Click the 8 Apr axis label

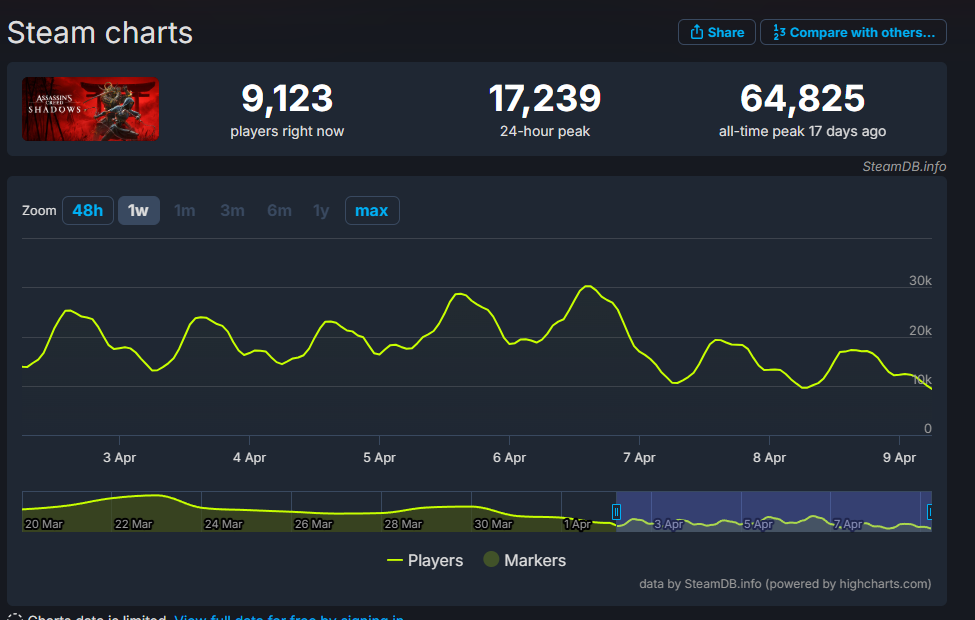(x=769, y=458)
